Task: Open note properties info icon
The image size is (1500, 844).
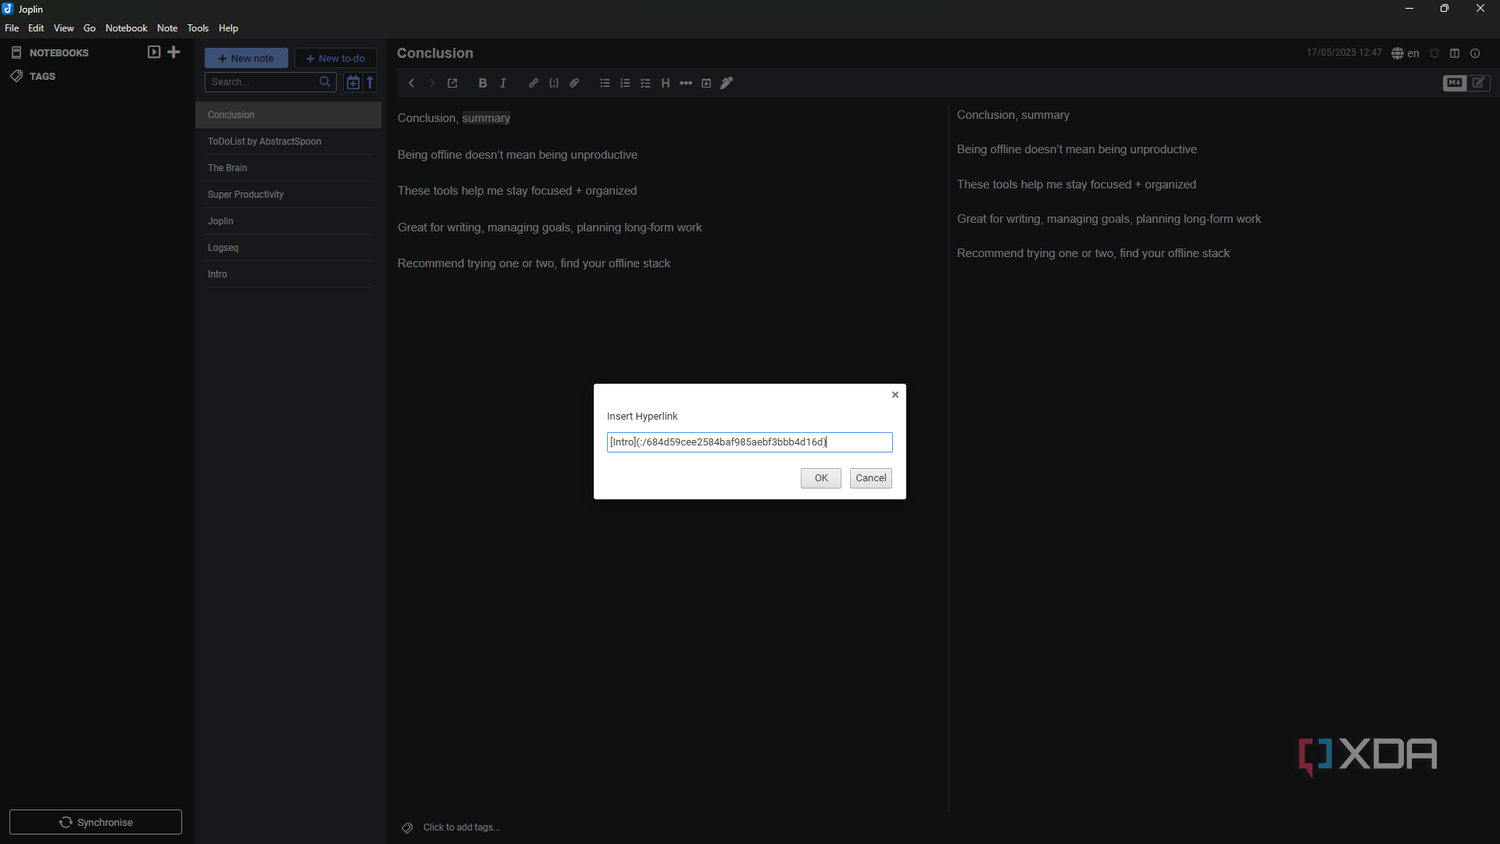Action: point(1475,53)
